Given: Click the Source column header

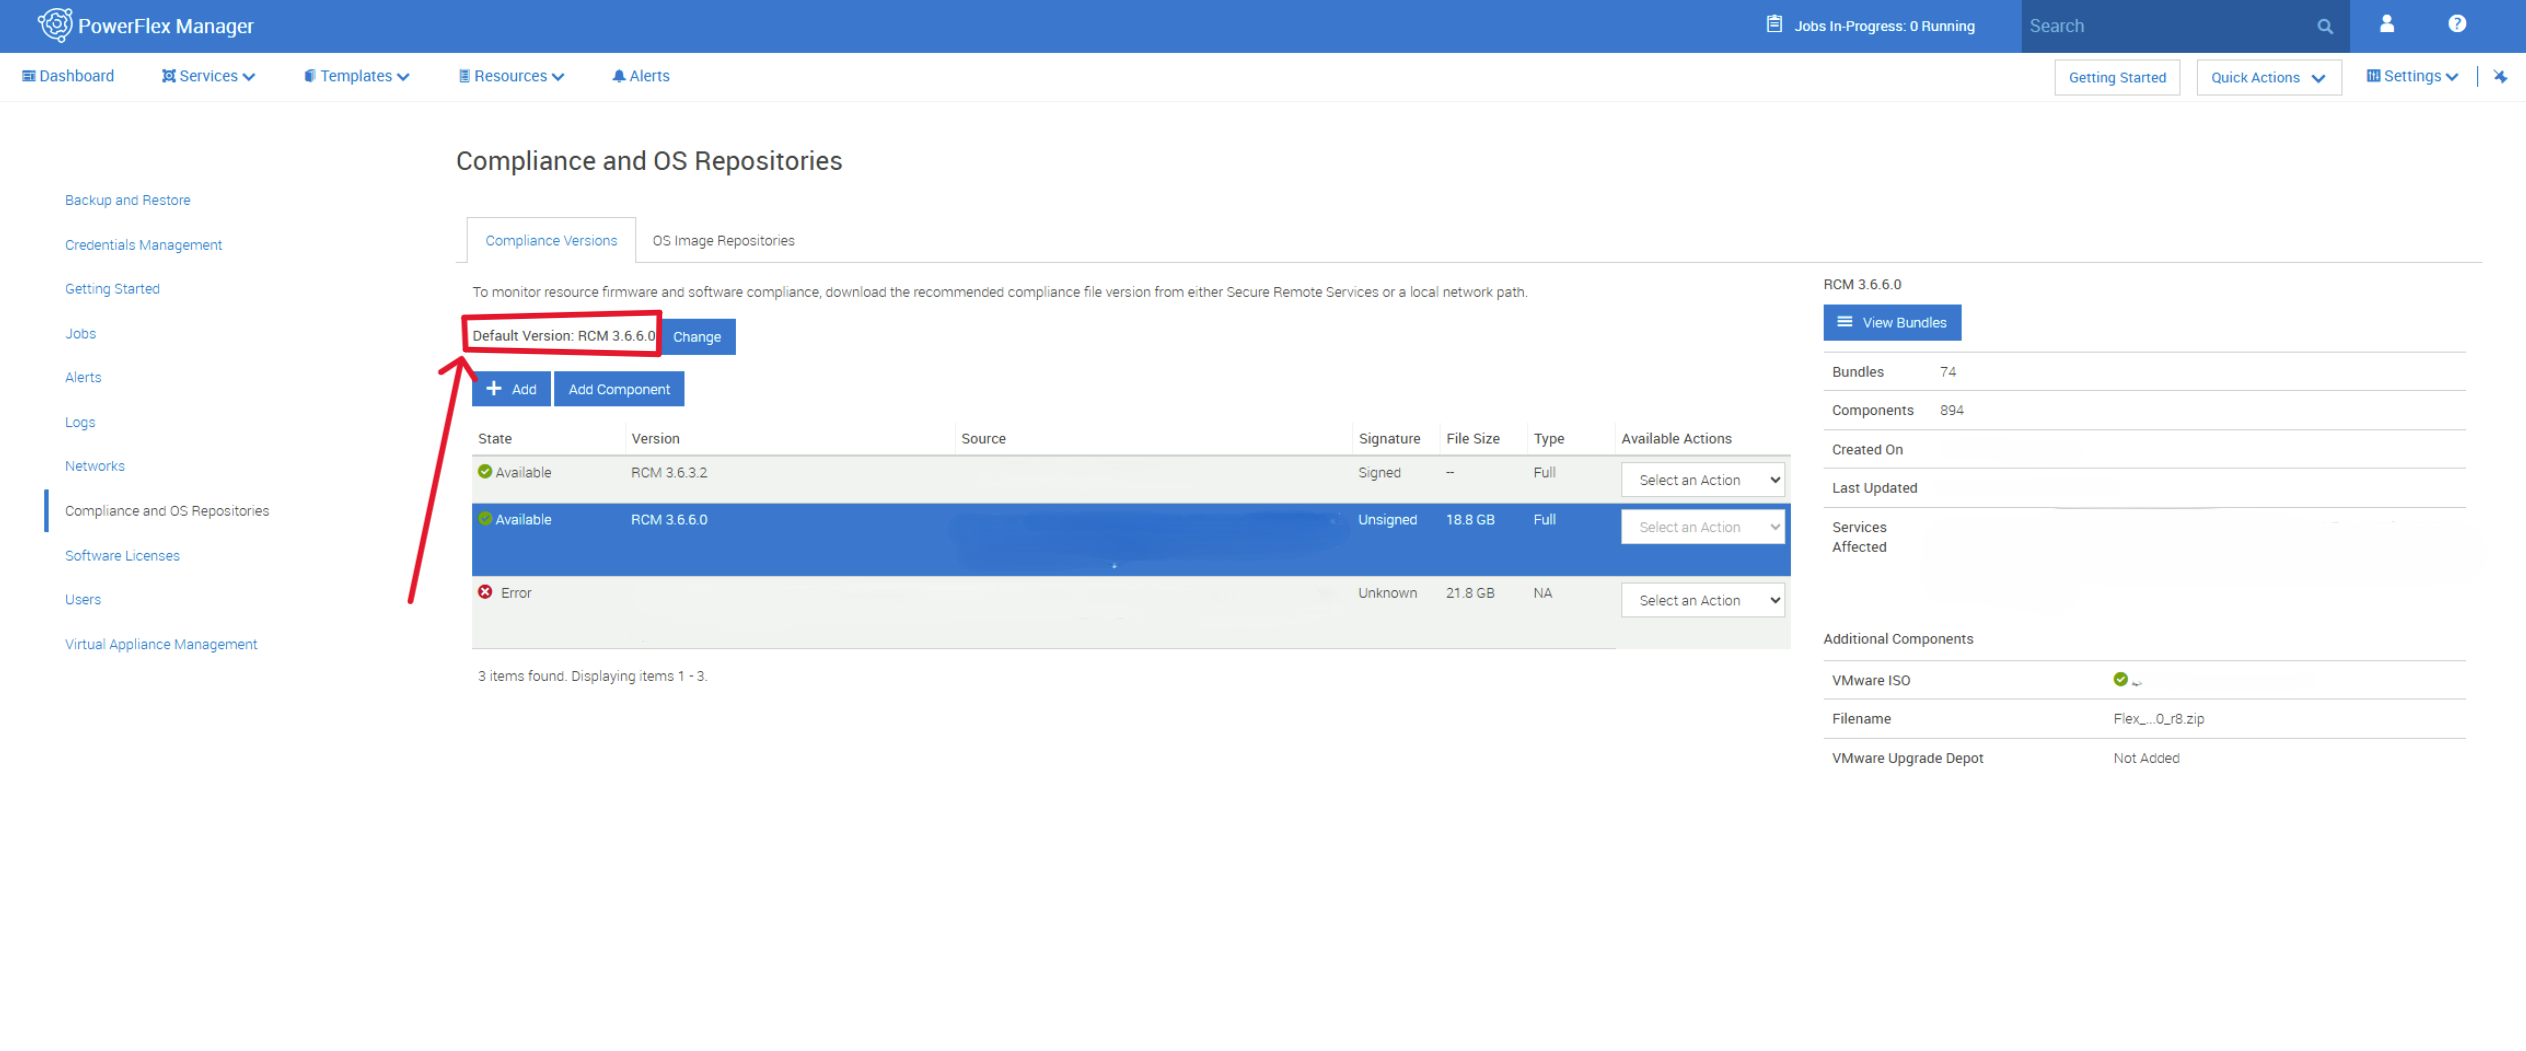Looking at the screenshot, I should (984, 439).
